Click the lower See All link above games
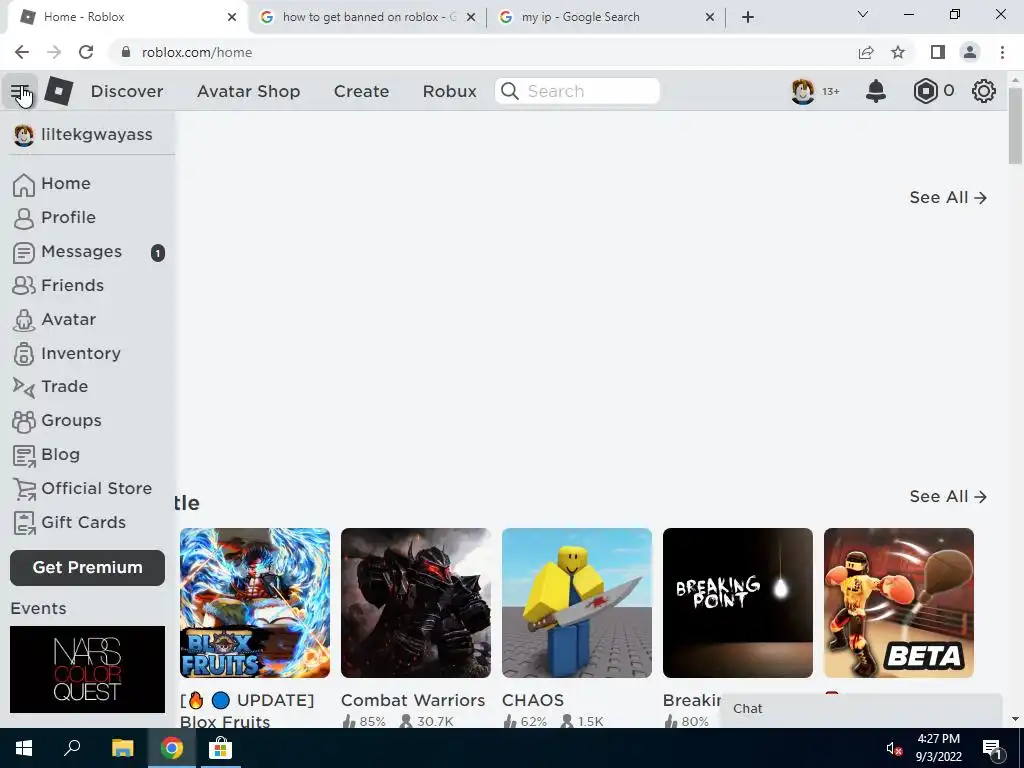1024x768 pixels. (x=948, y=496)
